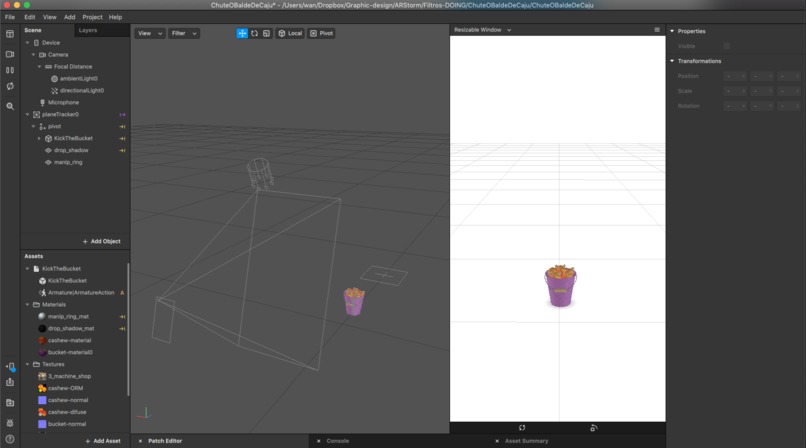The width and height of the screenshot is (806, 448).
Task: Click the restart/refresh icon in left sidebar
Action: [x=10, y=86]
